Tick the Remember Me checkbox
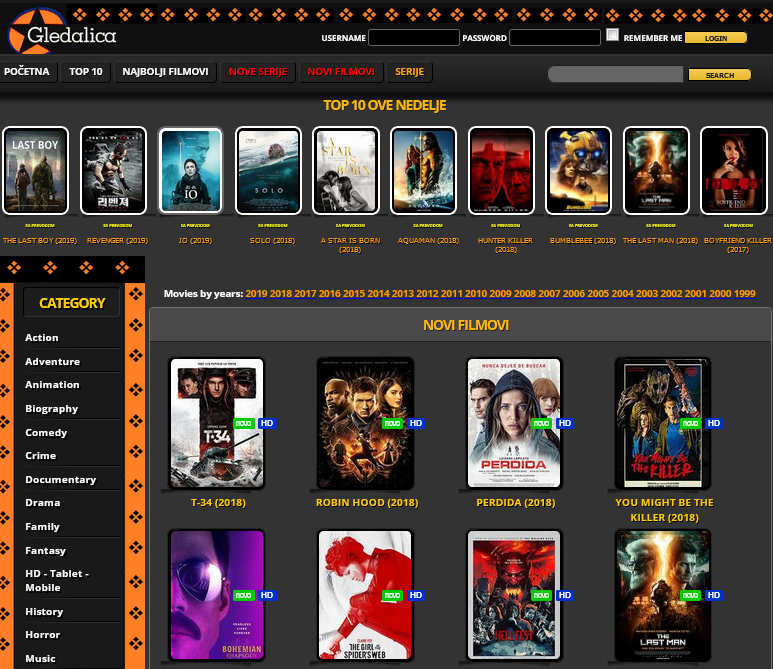Image resolution: width=773 pixels, height=669 pixels. (612, 35)
